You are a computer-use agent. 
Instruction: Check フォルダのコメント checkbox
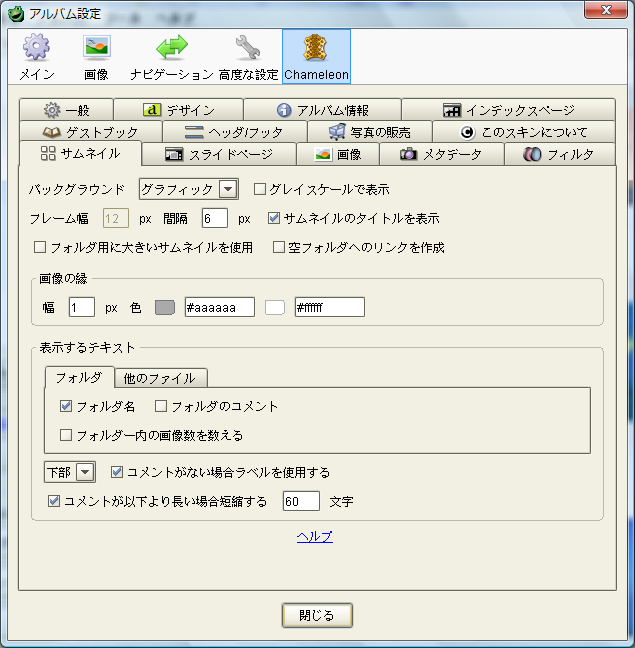[161, 406]
